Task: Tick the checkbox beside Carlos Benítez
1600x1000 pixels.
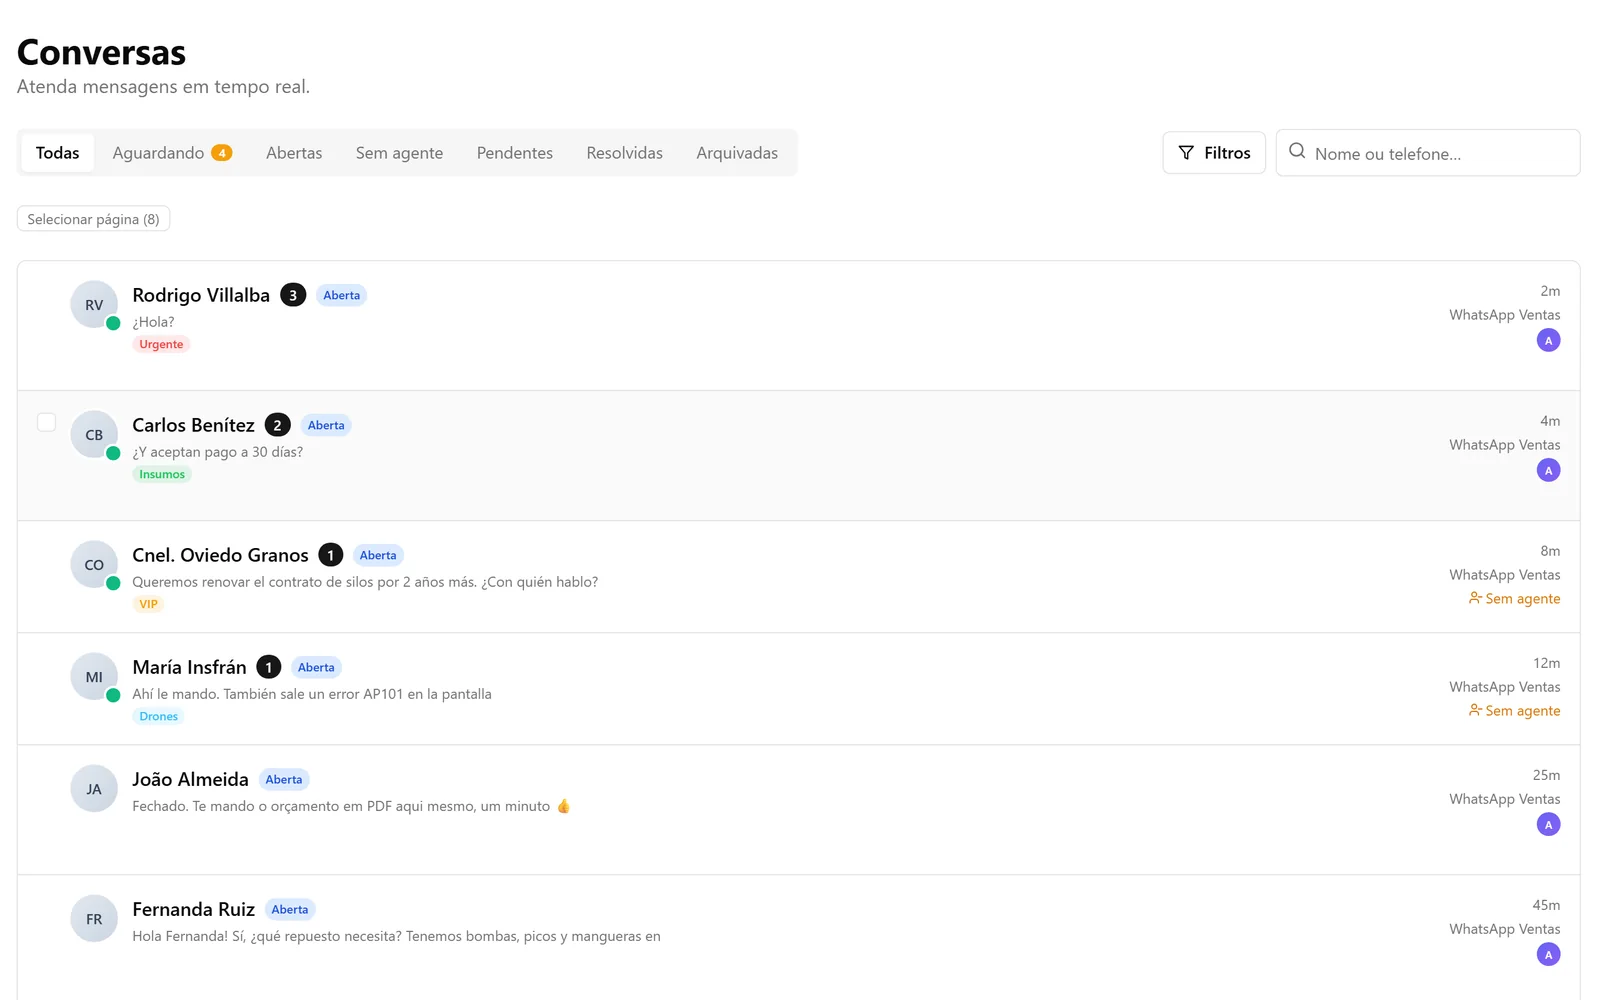Action: pos(46,422)
